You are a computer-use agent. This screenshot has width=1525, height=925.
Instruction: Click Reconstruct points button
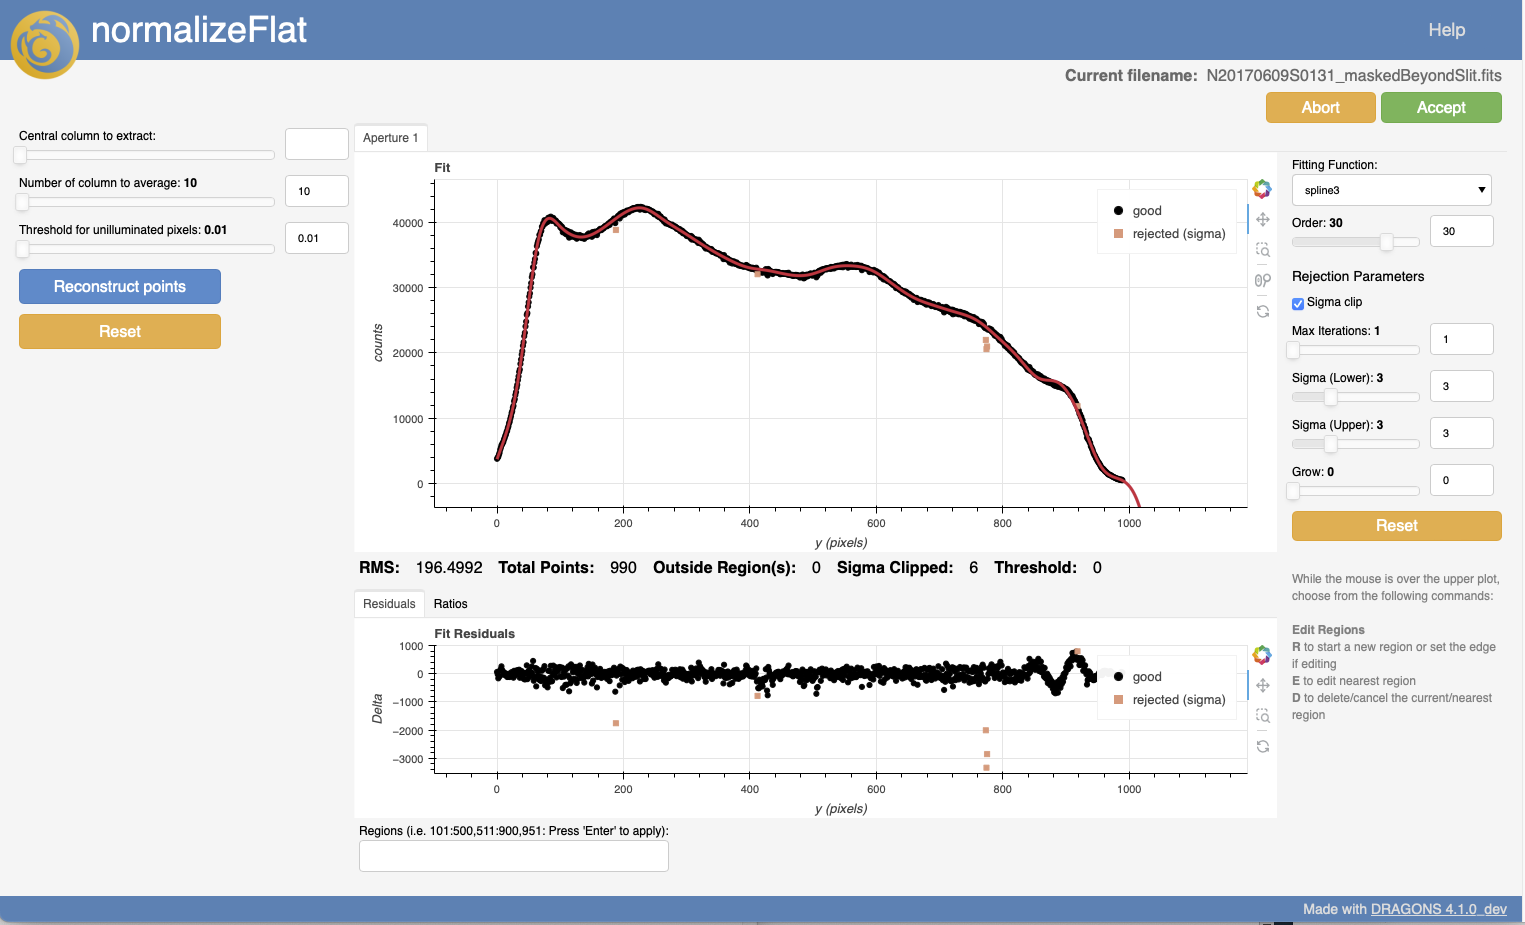120,287
